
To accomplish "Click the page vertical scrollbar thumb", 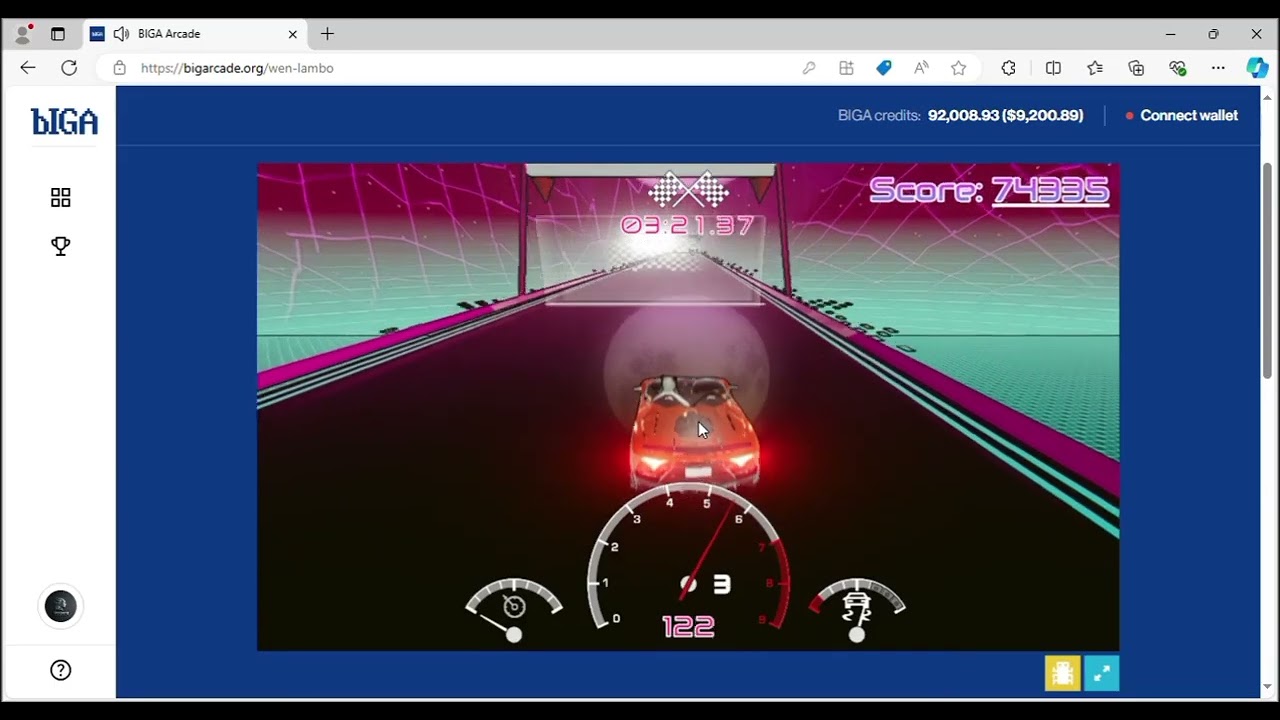I will (1268, 270).
